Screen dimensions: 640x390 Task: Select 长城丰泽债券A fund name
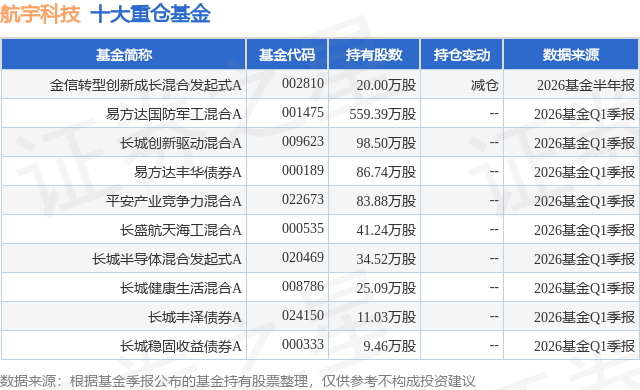point(195,317)
